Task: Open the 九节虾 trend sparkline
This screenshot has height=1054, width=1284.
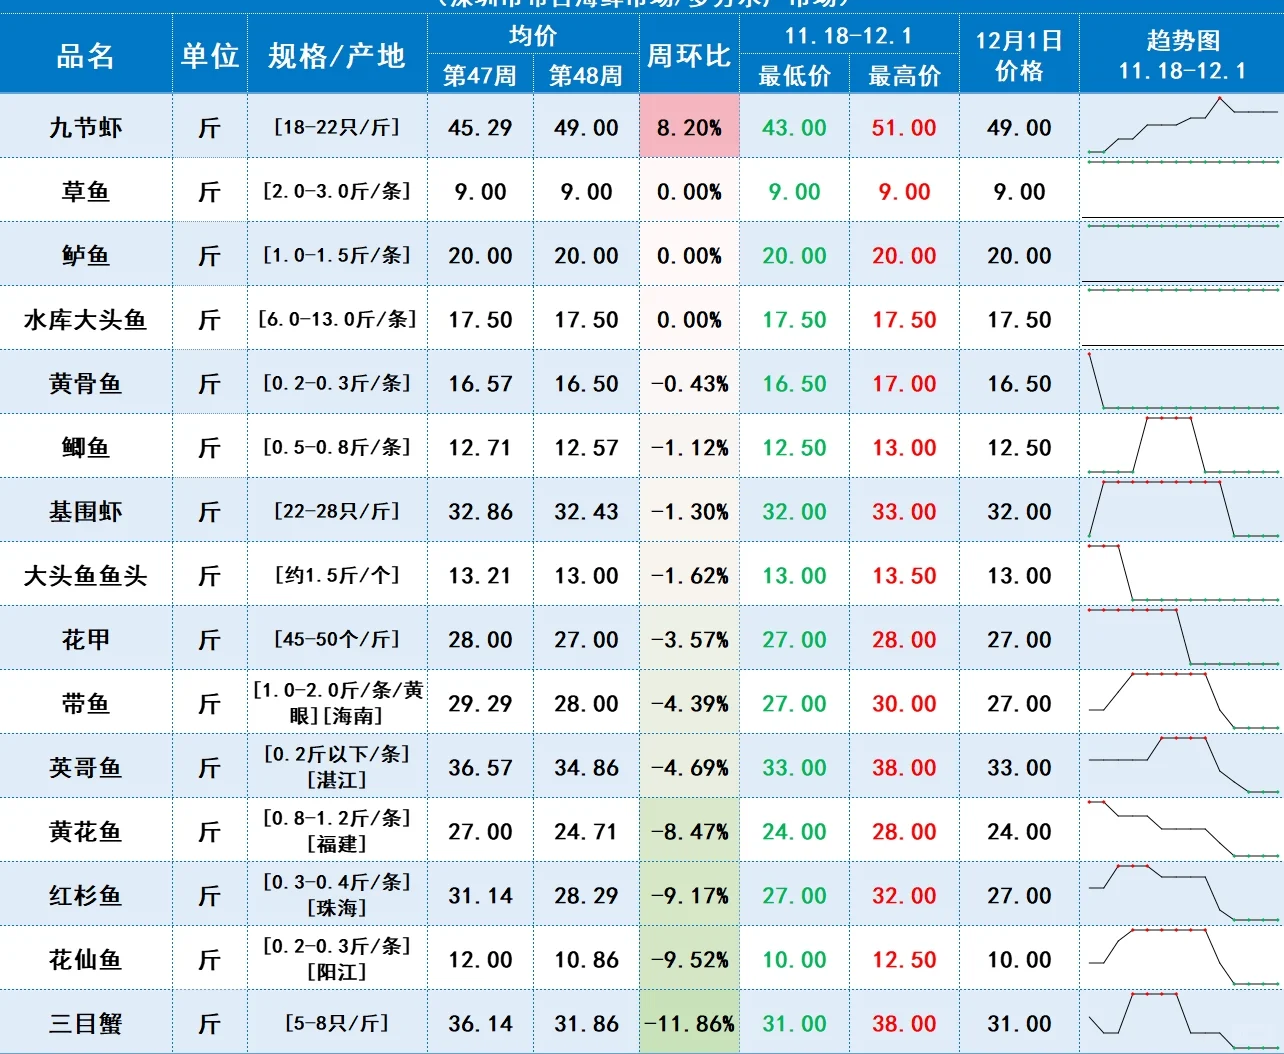Action: pos(1182,127)
